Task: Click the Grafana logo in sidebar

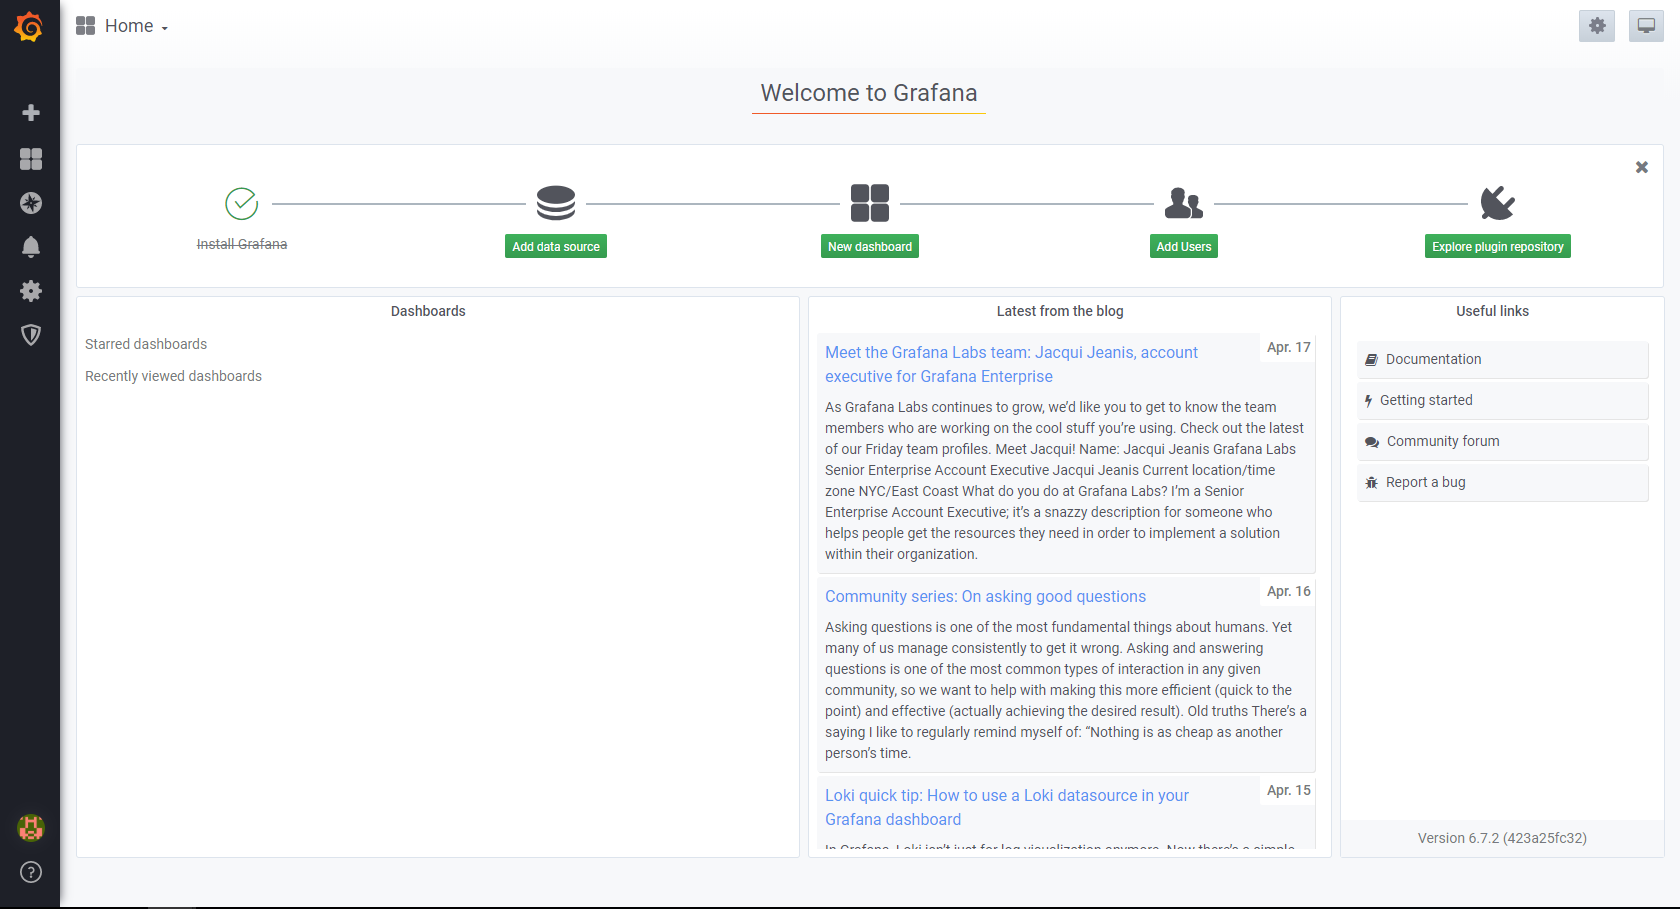Action: pos(29,27)
